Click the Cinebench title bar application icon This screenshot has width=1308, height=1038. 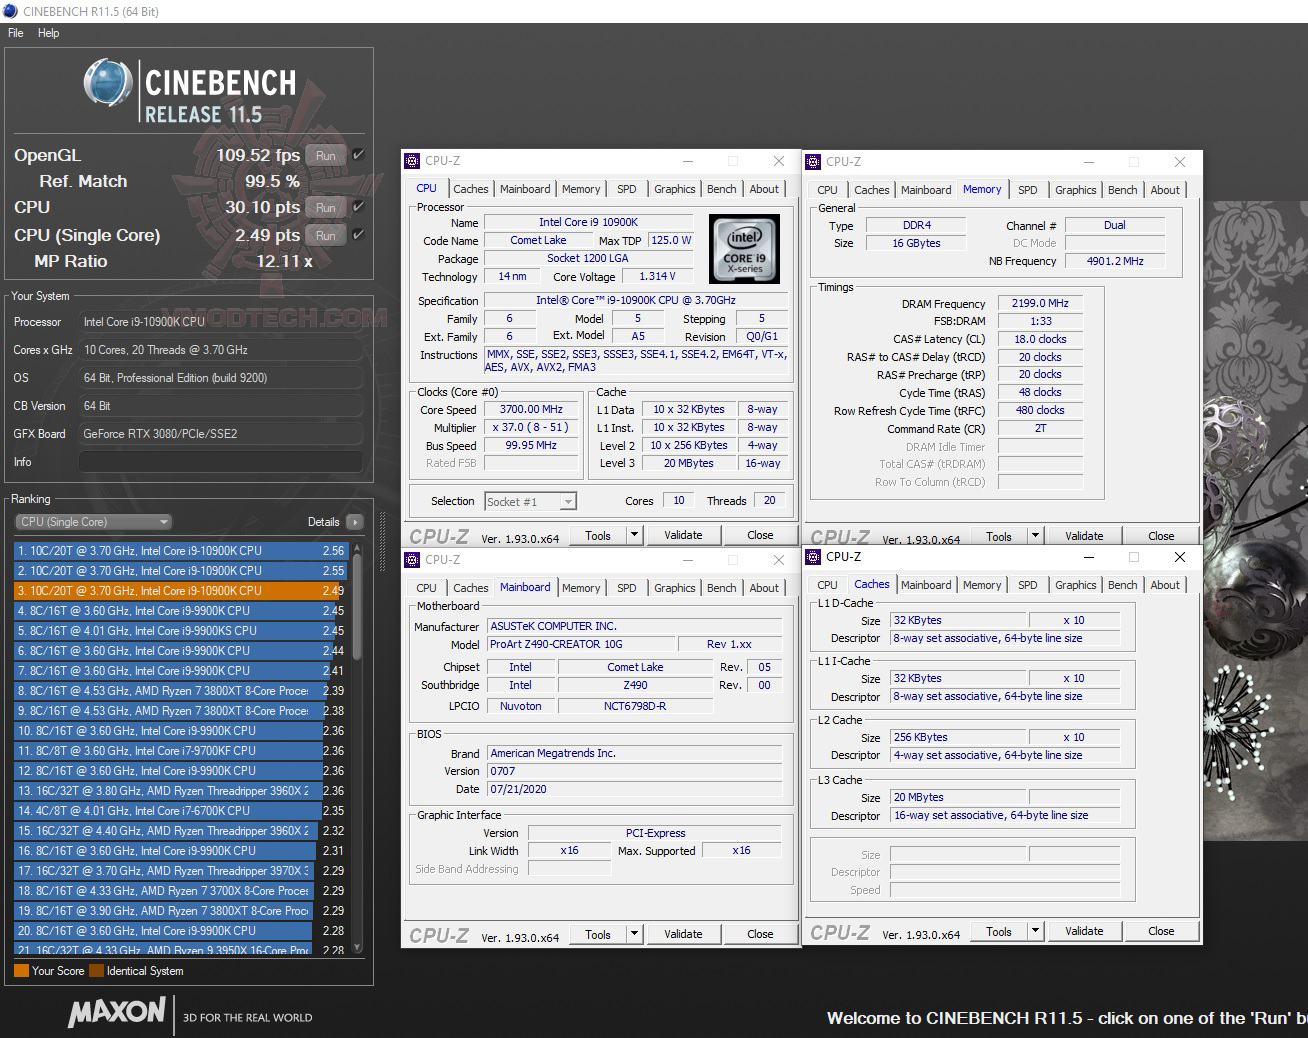tap(10, 11)
